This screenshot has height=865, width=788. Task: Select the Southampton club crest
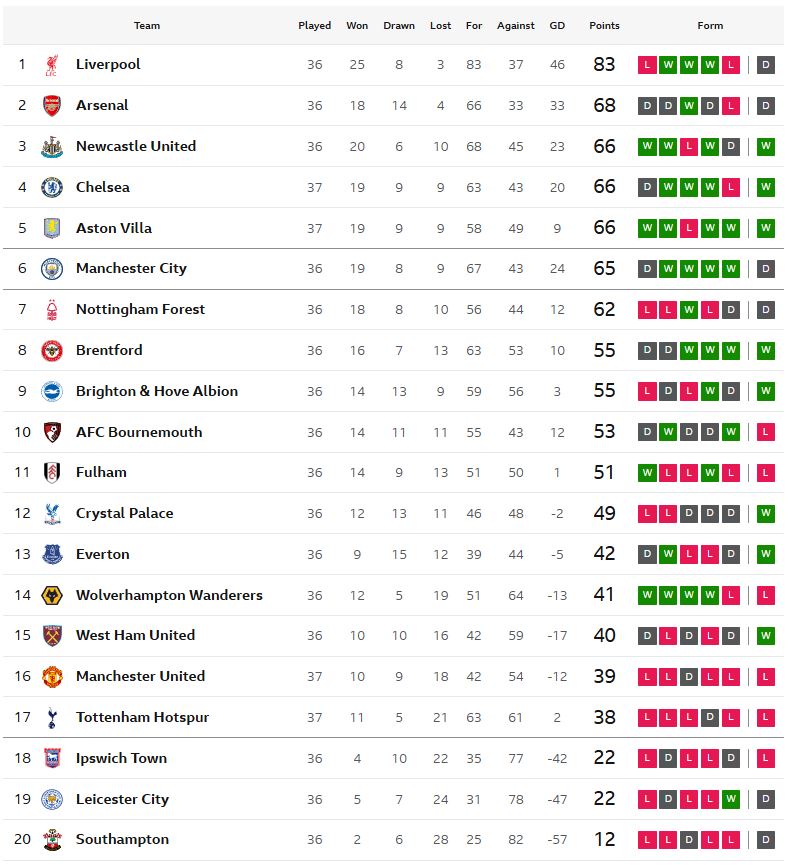coord(52,840)
